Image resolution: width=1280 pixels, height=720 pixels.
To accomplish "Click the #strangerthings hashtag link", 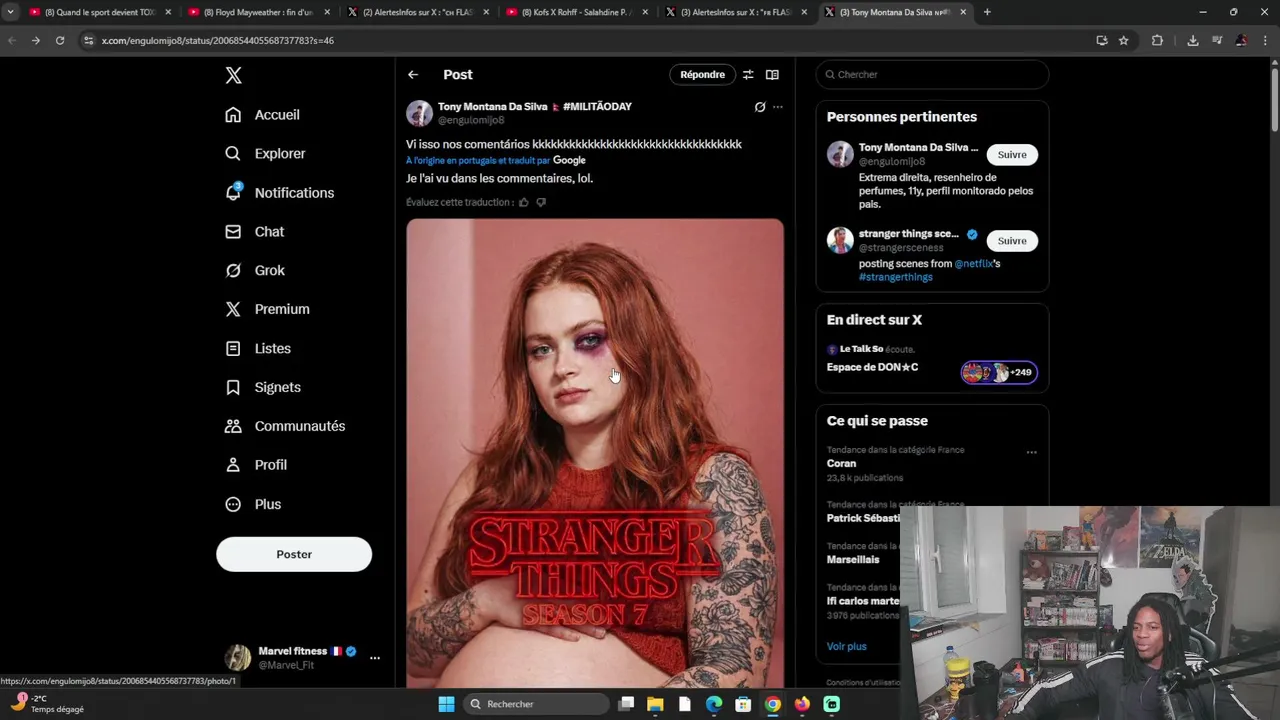I will pos(895,277).
